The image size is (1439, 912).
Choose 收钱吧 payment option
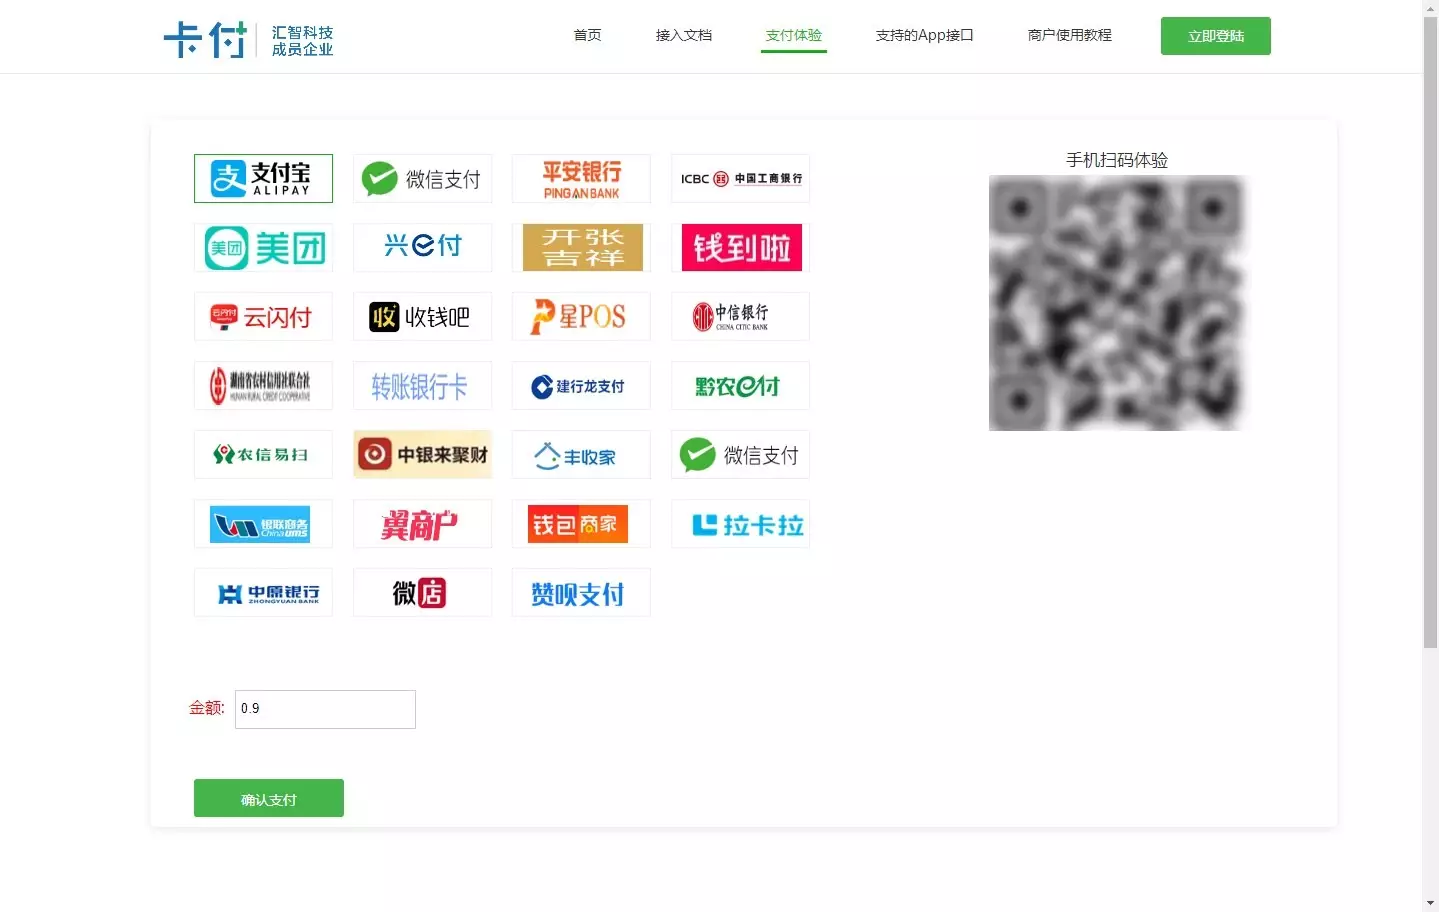422,316
